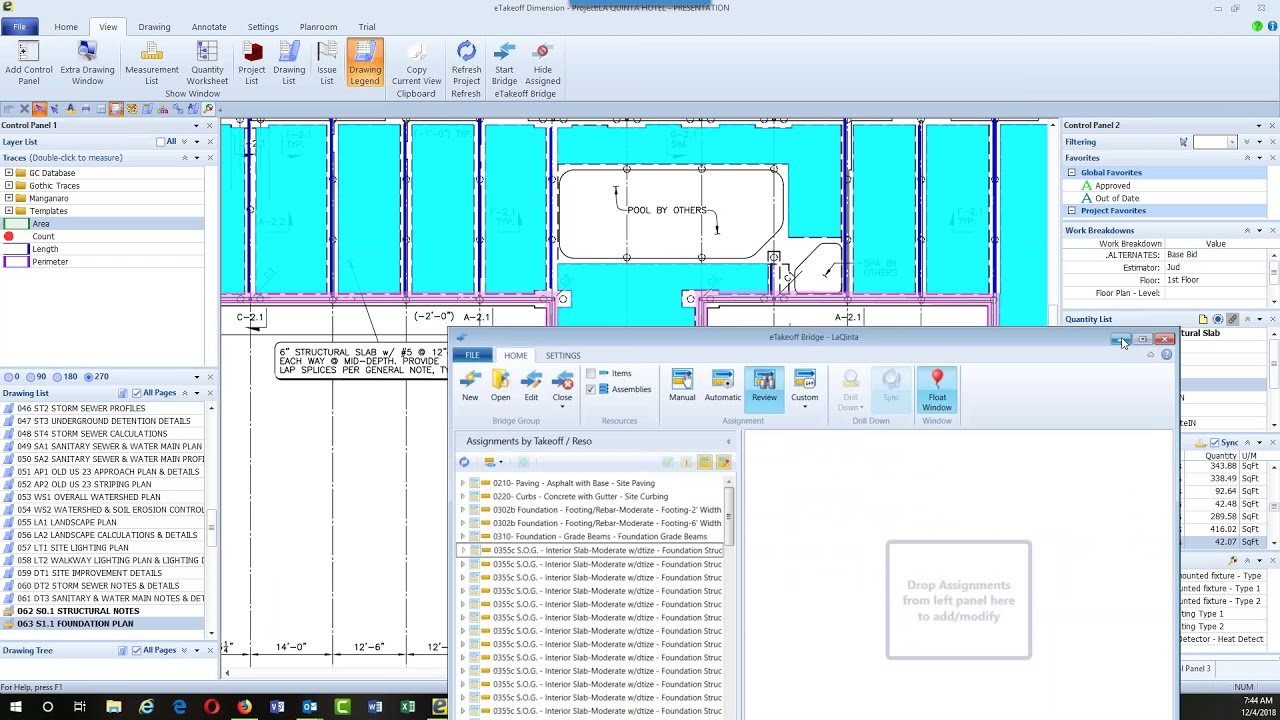Collapse the Project Favorites group
The height and width of the screenshot is (720, 1280).
pos(1071,211)
